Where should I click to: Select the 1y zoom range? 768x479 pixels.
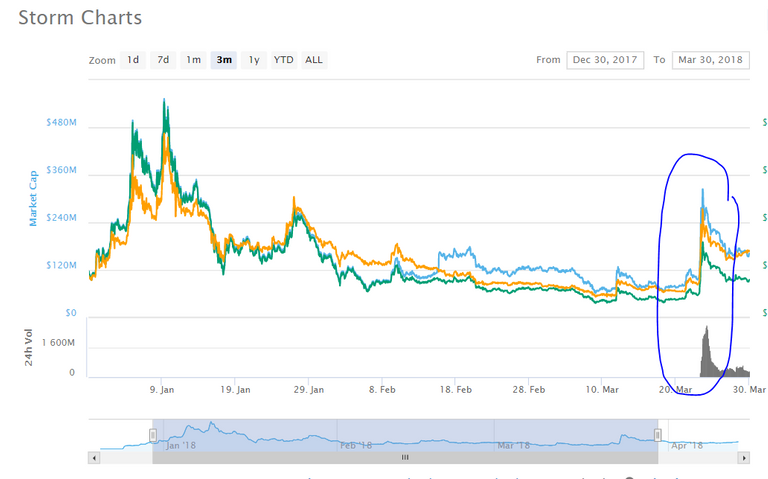(x=254, y=60)
